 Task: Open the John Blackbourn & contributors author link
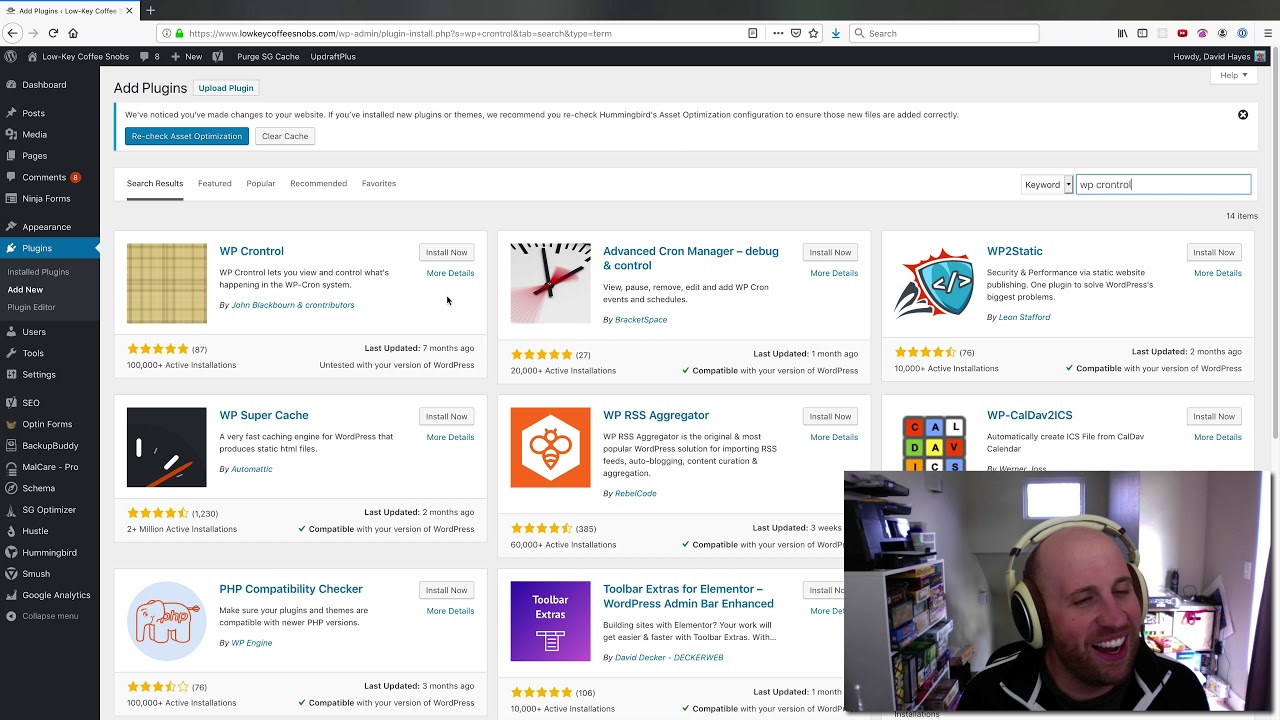click(x=292, y=305)
